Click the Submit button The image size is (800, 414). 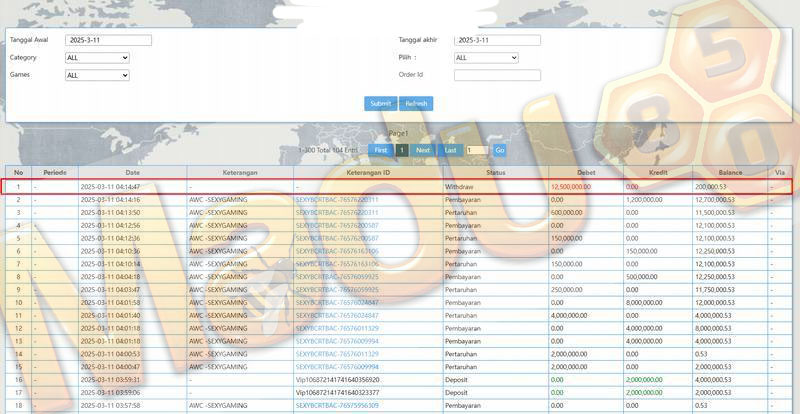(381, 104)
